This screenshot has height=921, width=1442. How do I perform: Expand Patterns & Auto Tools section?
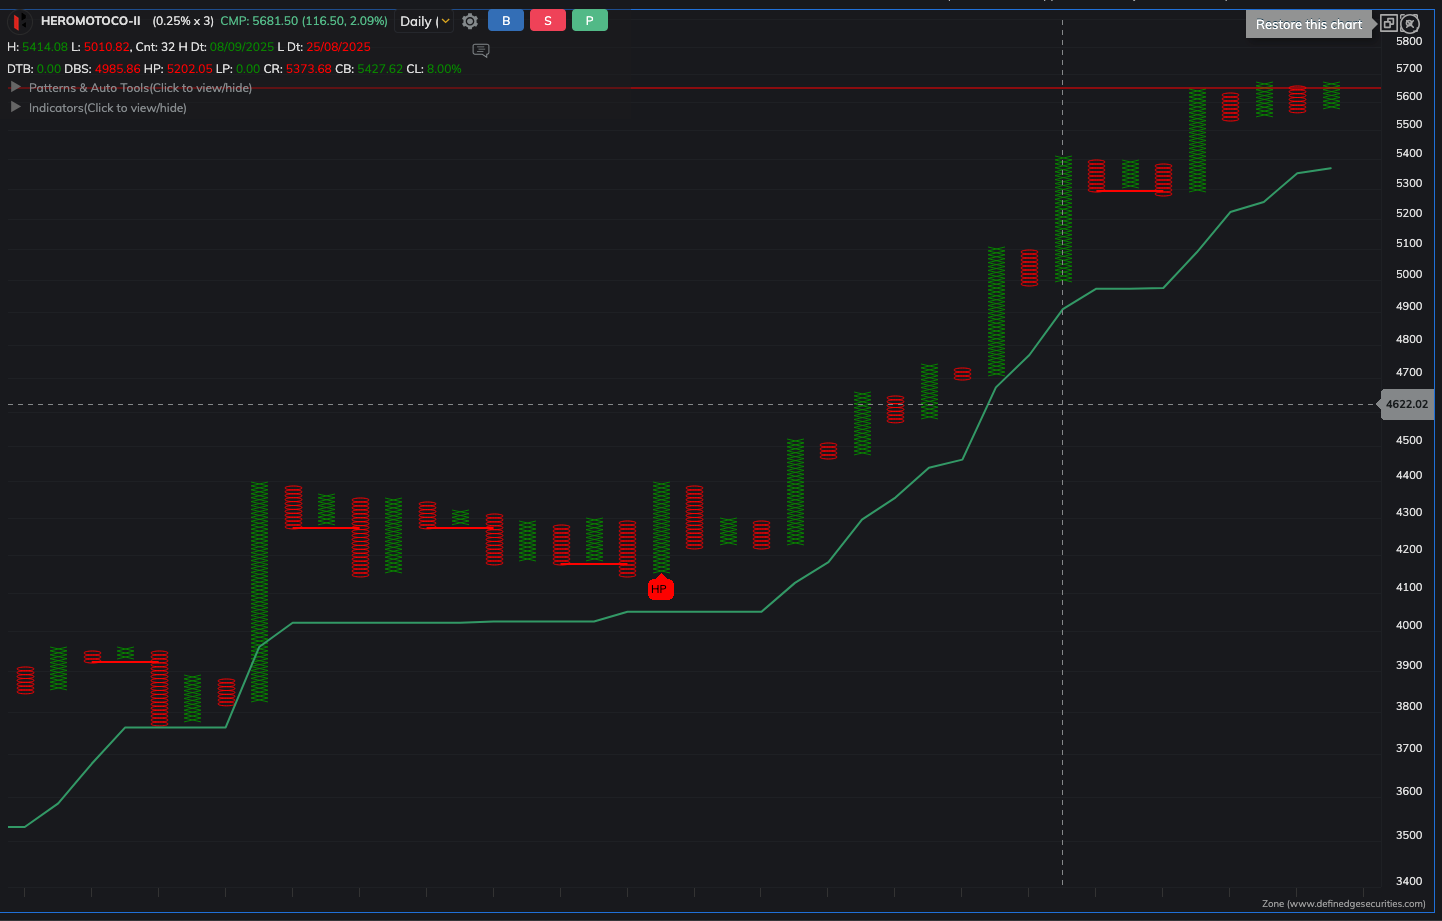140,88
